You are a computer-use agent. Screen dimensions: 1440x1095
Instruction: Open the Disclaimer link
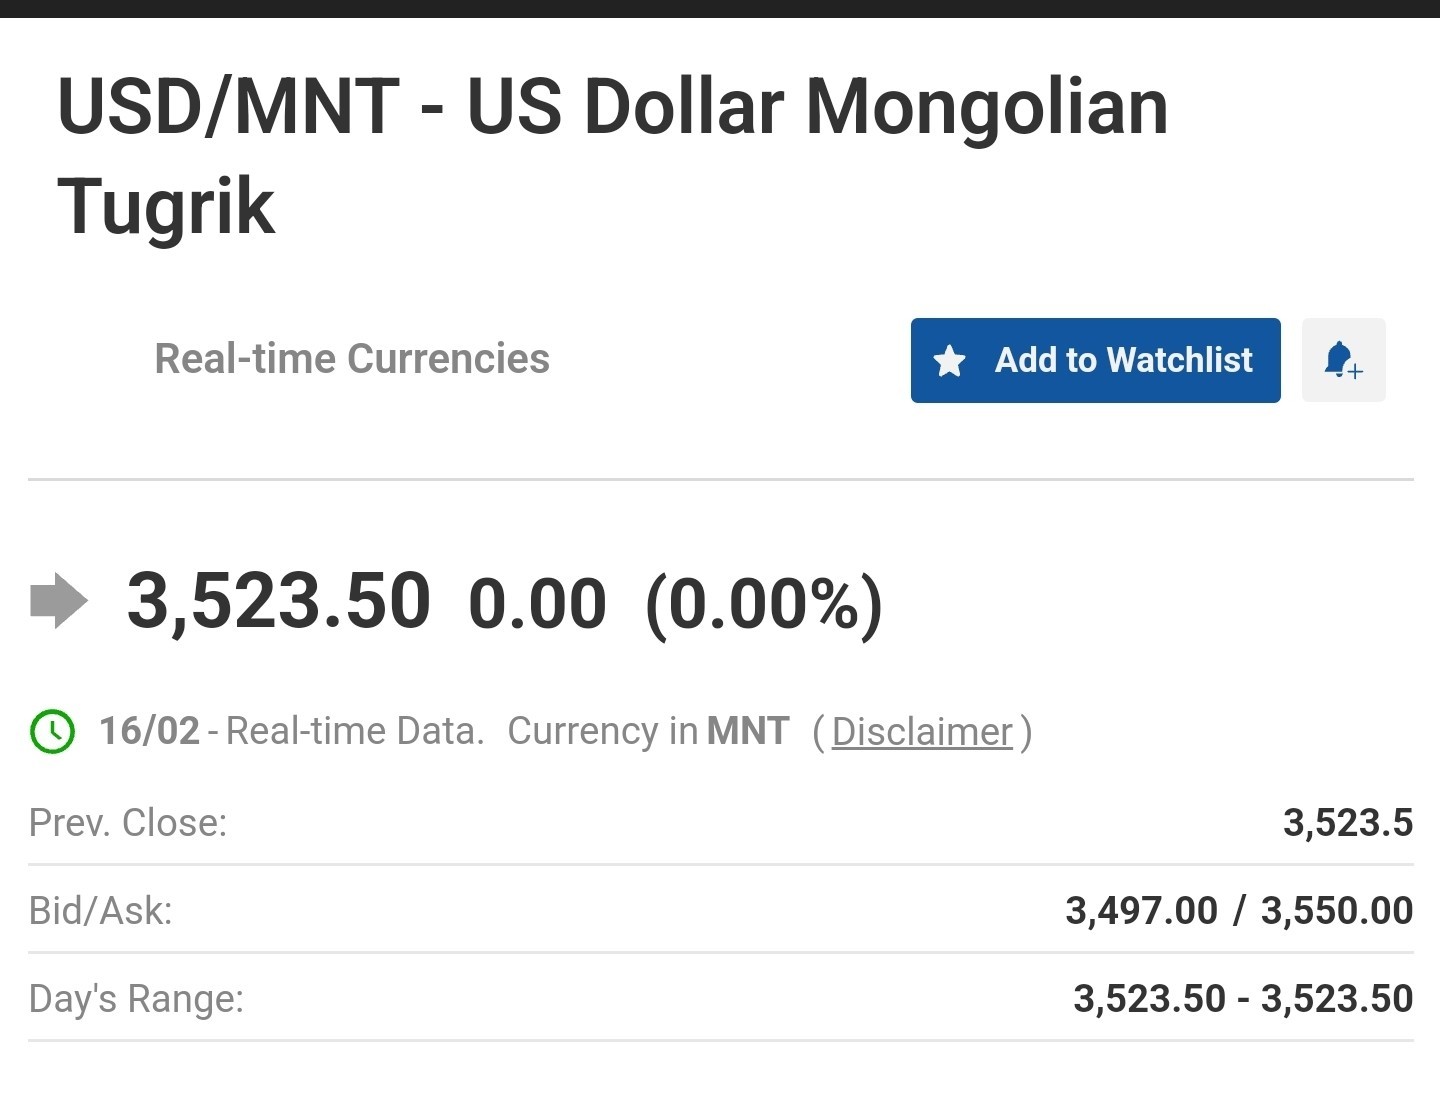coord(922,732)
